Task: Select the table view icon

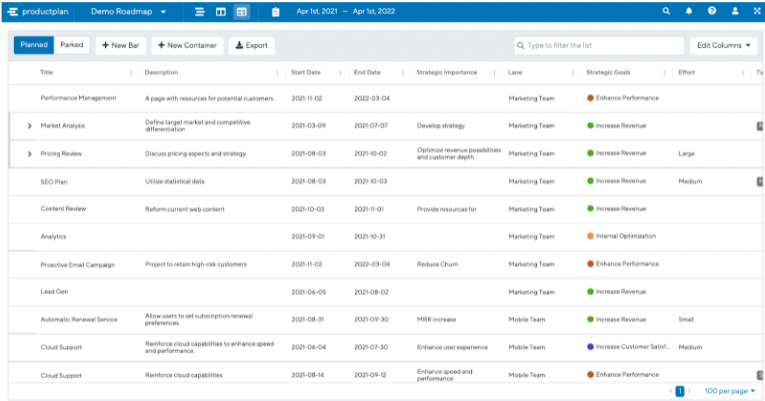Action: click(x=241, y=11)
